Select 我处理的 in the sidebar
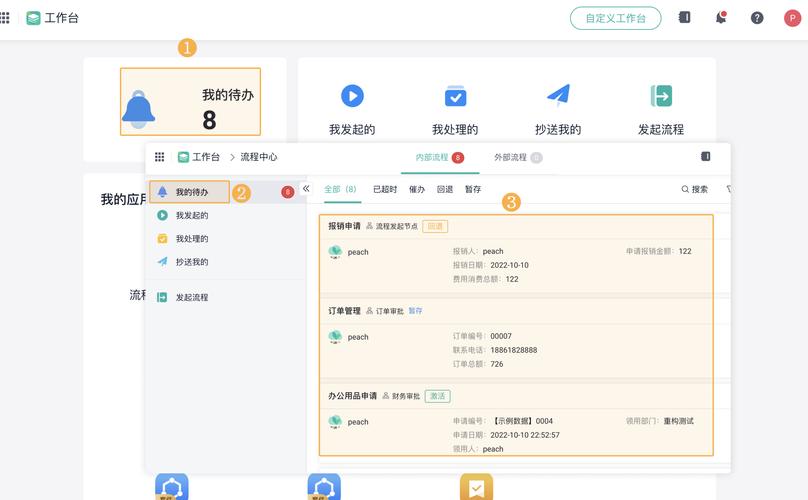 [192, 239]
